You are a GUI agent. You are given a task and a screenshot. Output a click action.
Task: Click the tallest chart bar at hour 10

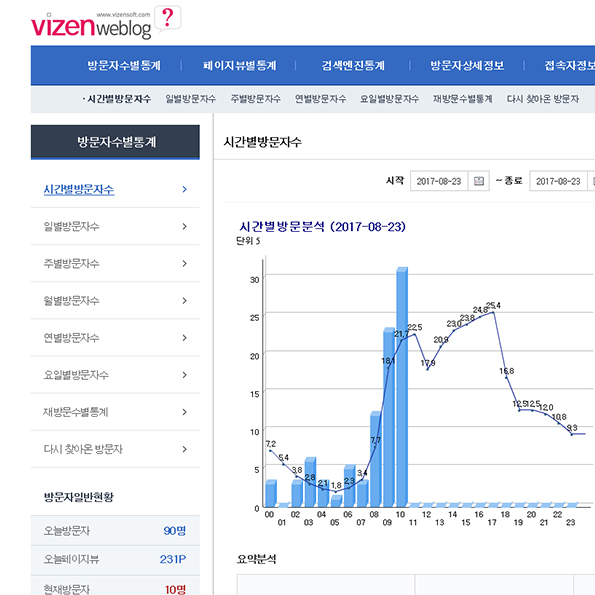pos(402,387)
